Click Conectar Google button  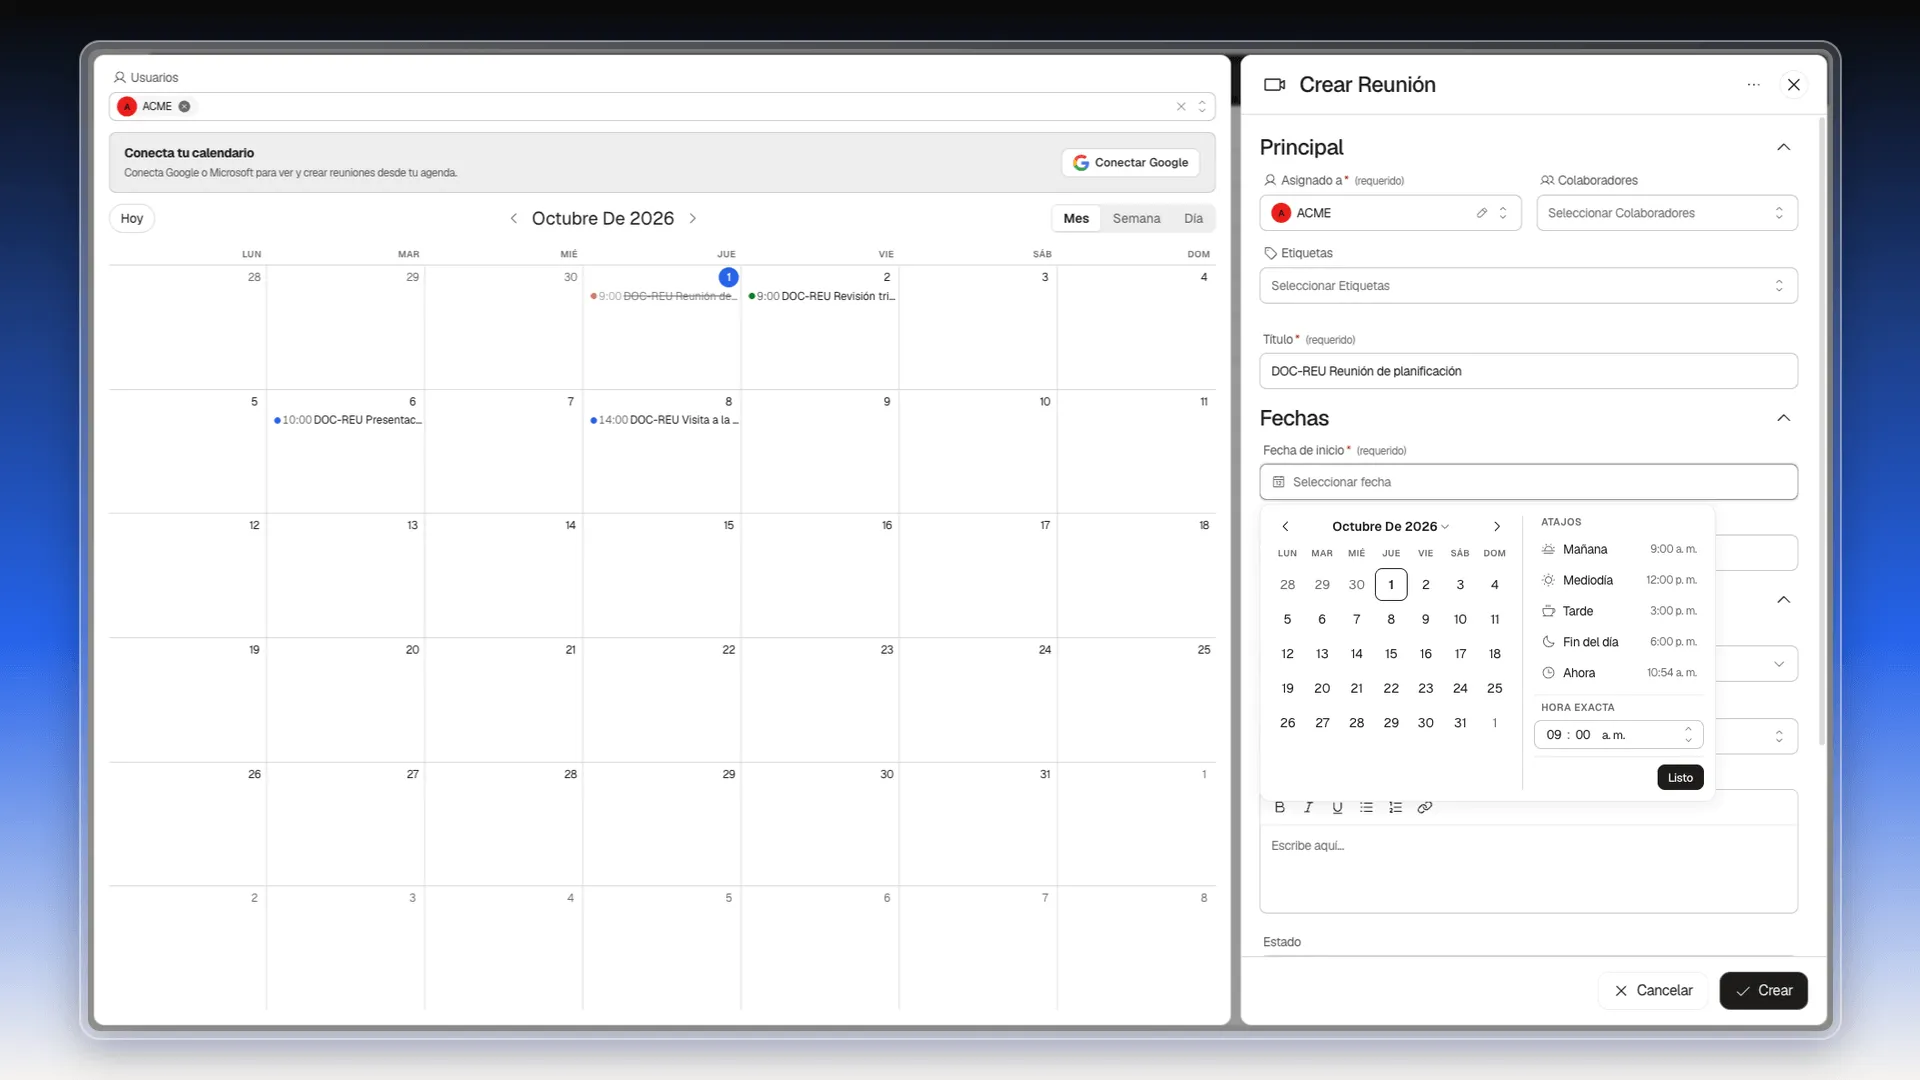[1131, 162]
